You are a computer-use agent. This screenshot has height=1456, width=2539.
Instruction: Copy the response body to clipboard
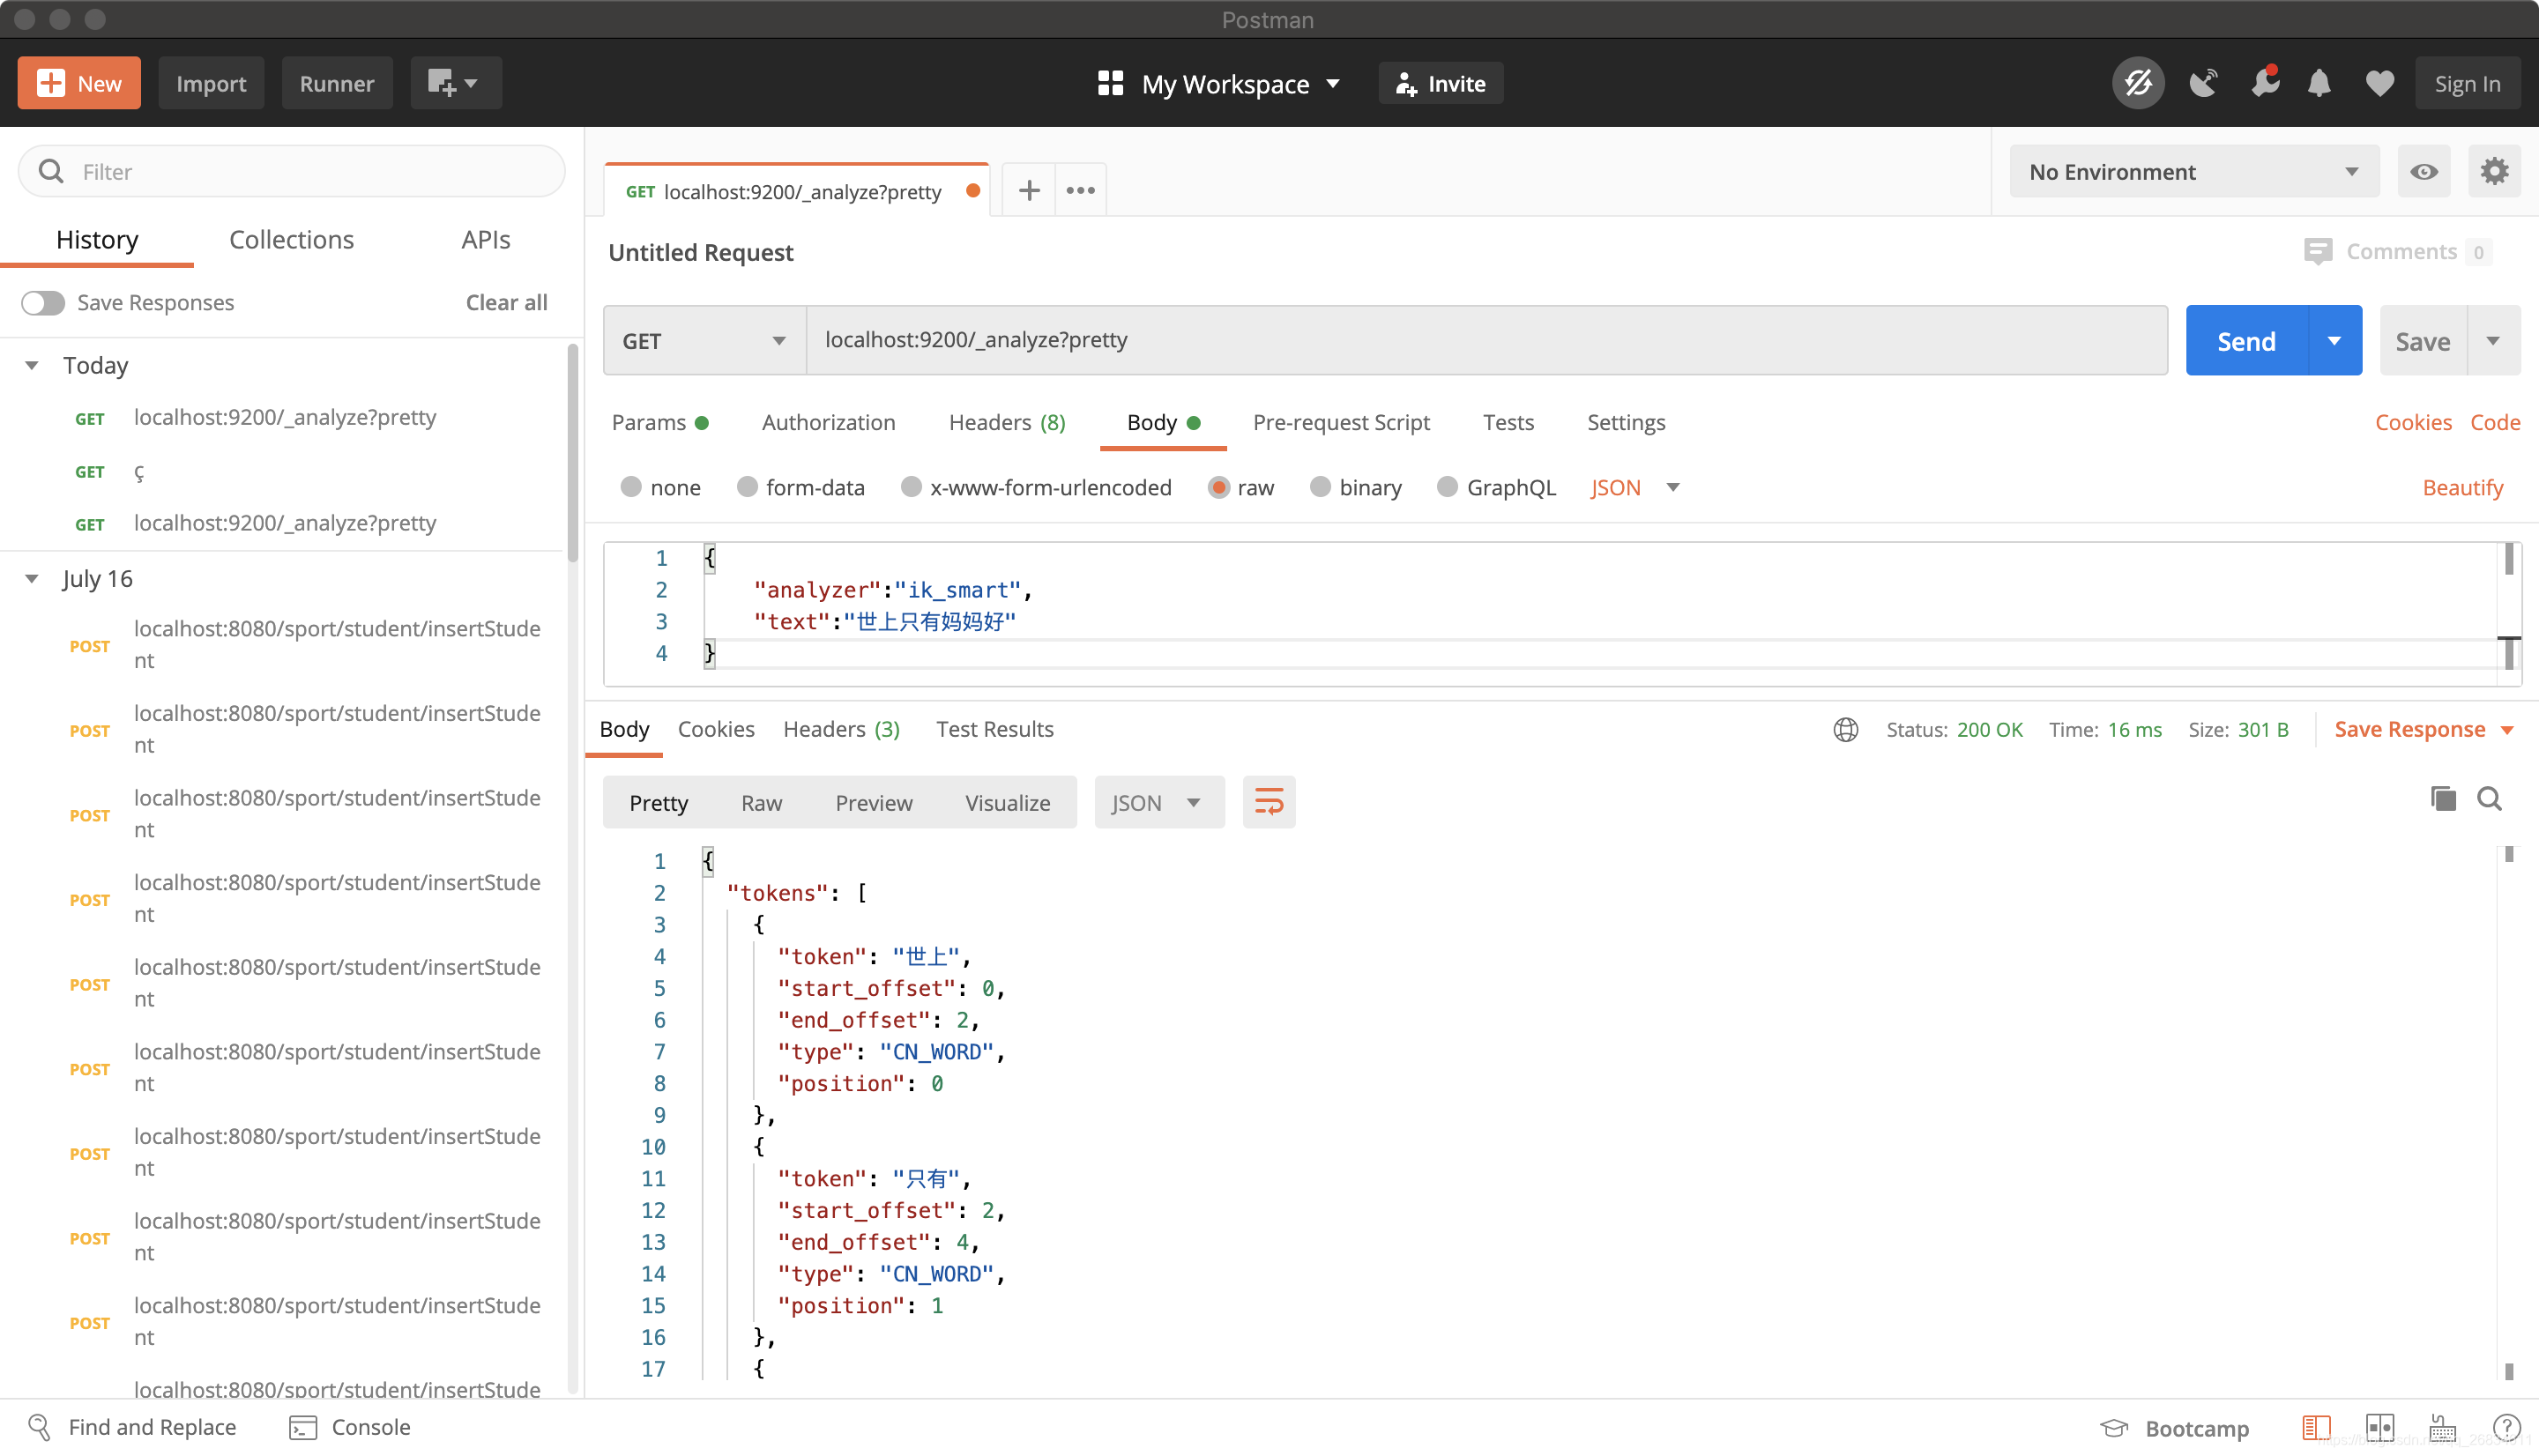coord(2442,799)
